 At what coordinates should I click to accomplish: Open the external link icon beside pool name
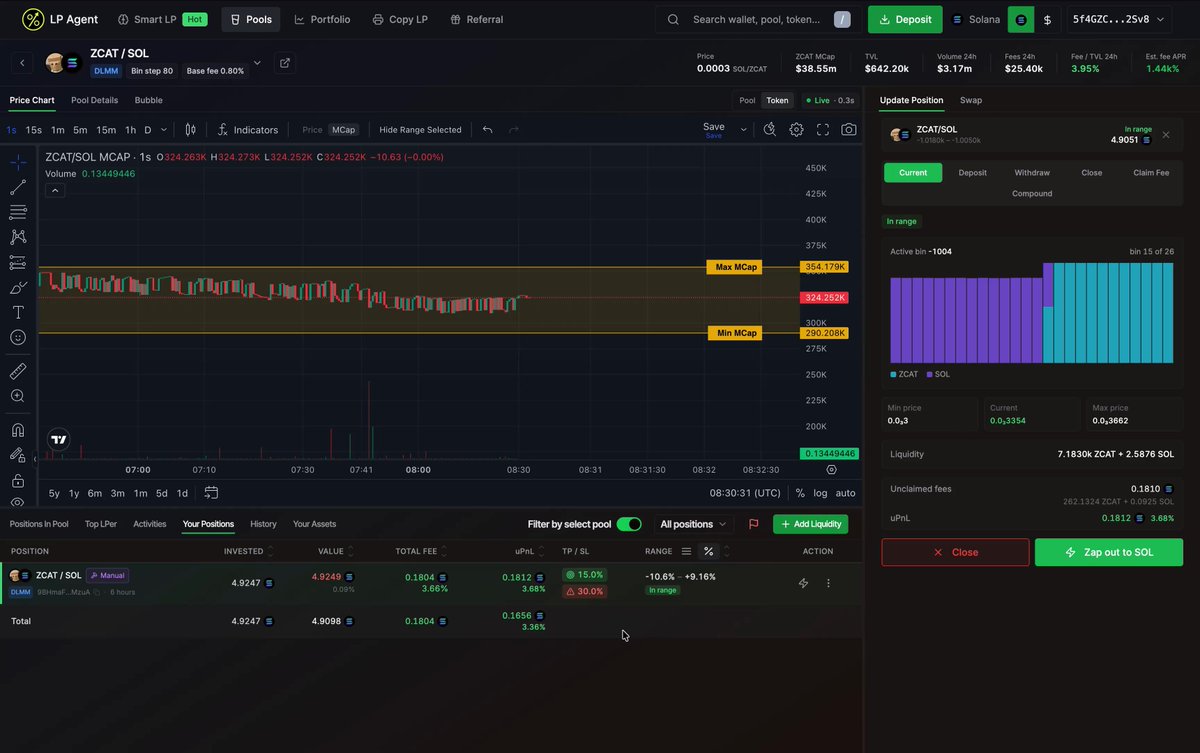click(285, 63)
